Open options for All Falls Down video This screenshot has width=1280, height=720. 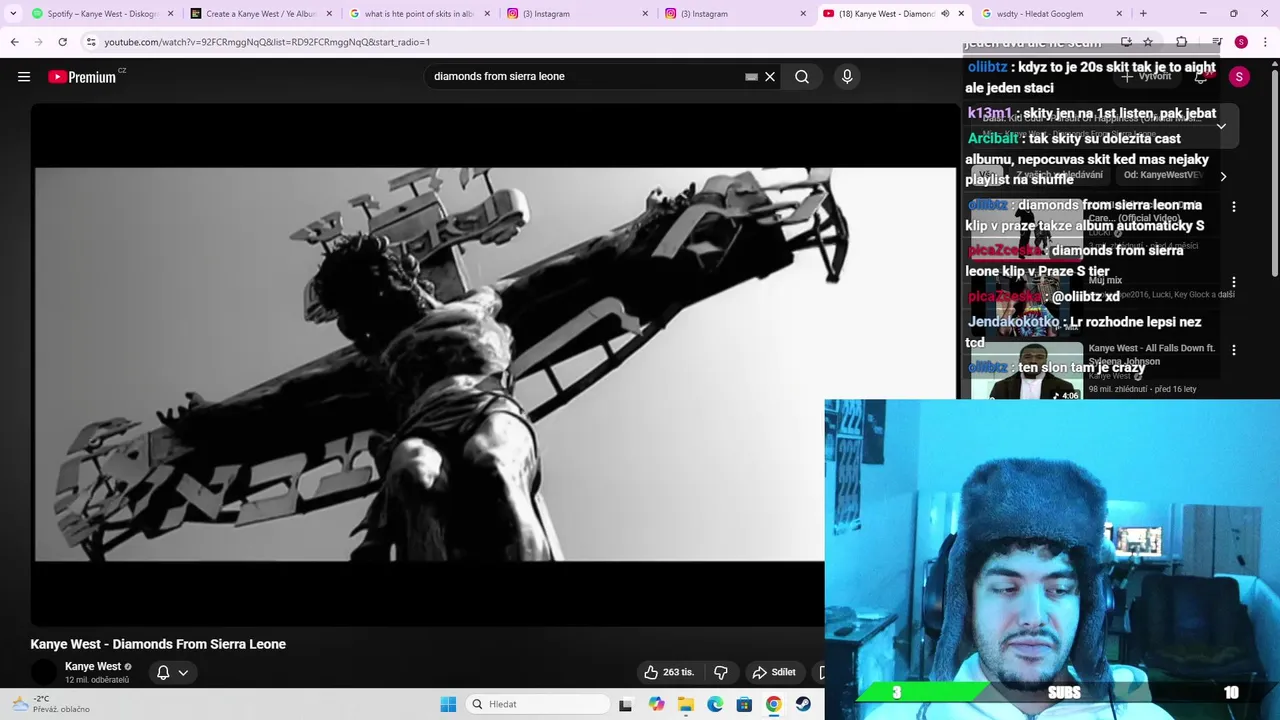(1233, 350)
